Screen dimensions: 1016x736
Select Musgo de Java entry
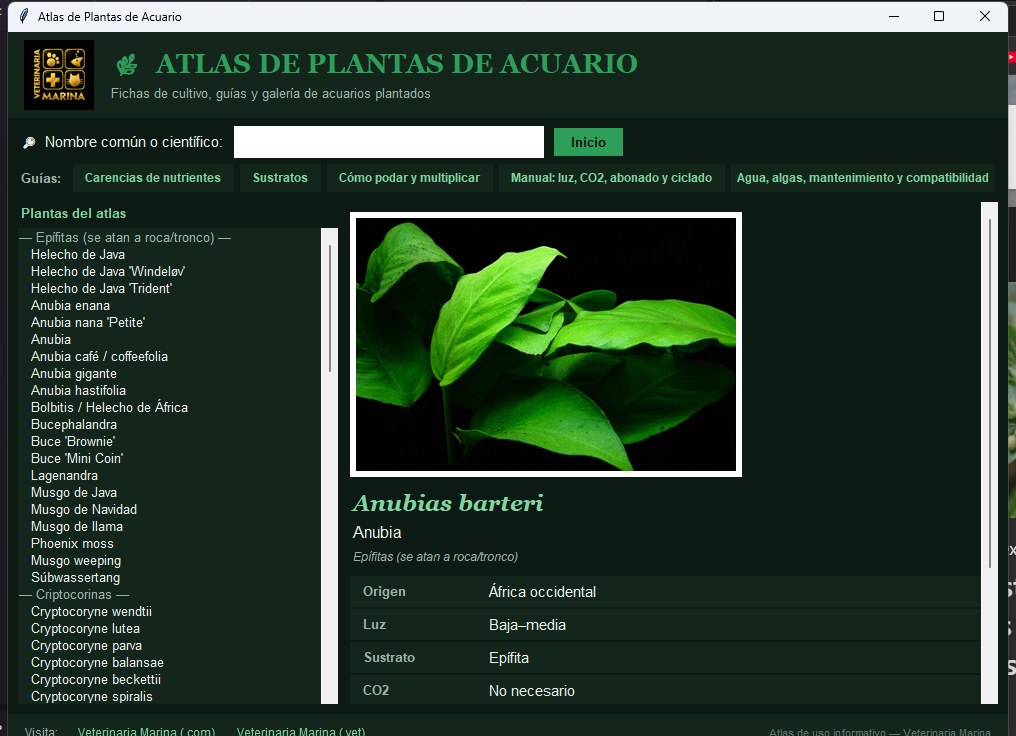74,492
